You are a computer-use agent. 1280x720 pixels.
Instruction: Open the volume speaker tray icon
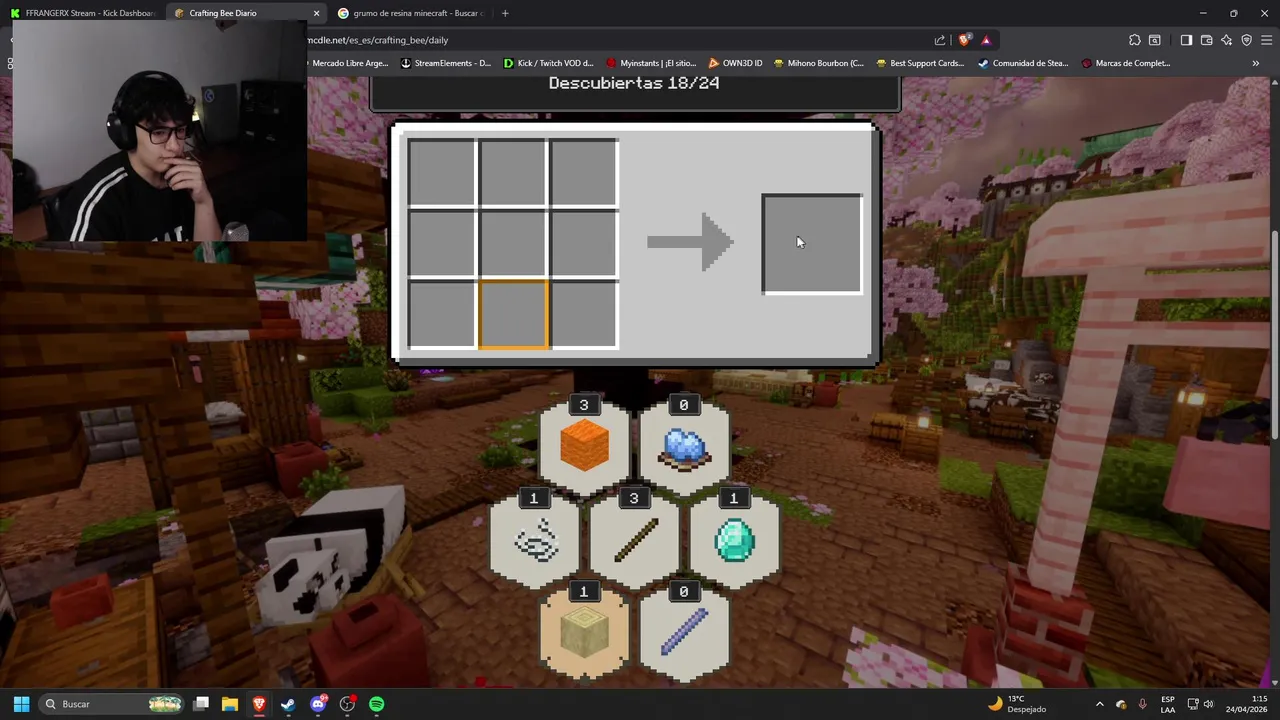click(1208, 704)
